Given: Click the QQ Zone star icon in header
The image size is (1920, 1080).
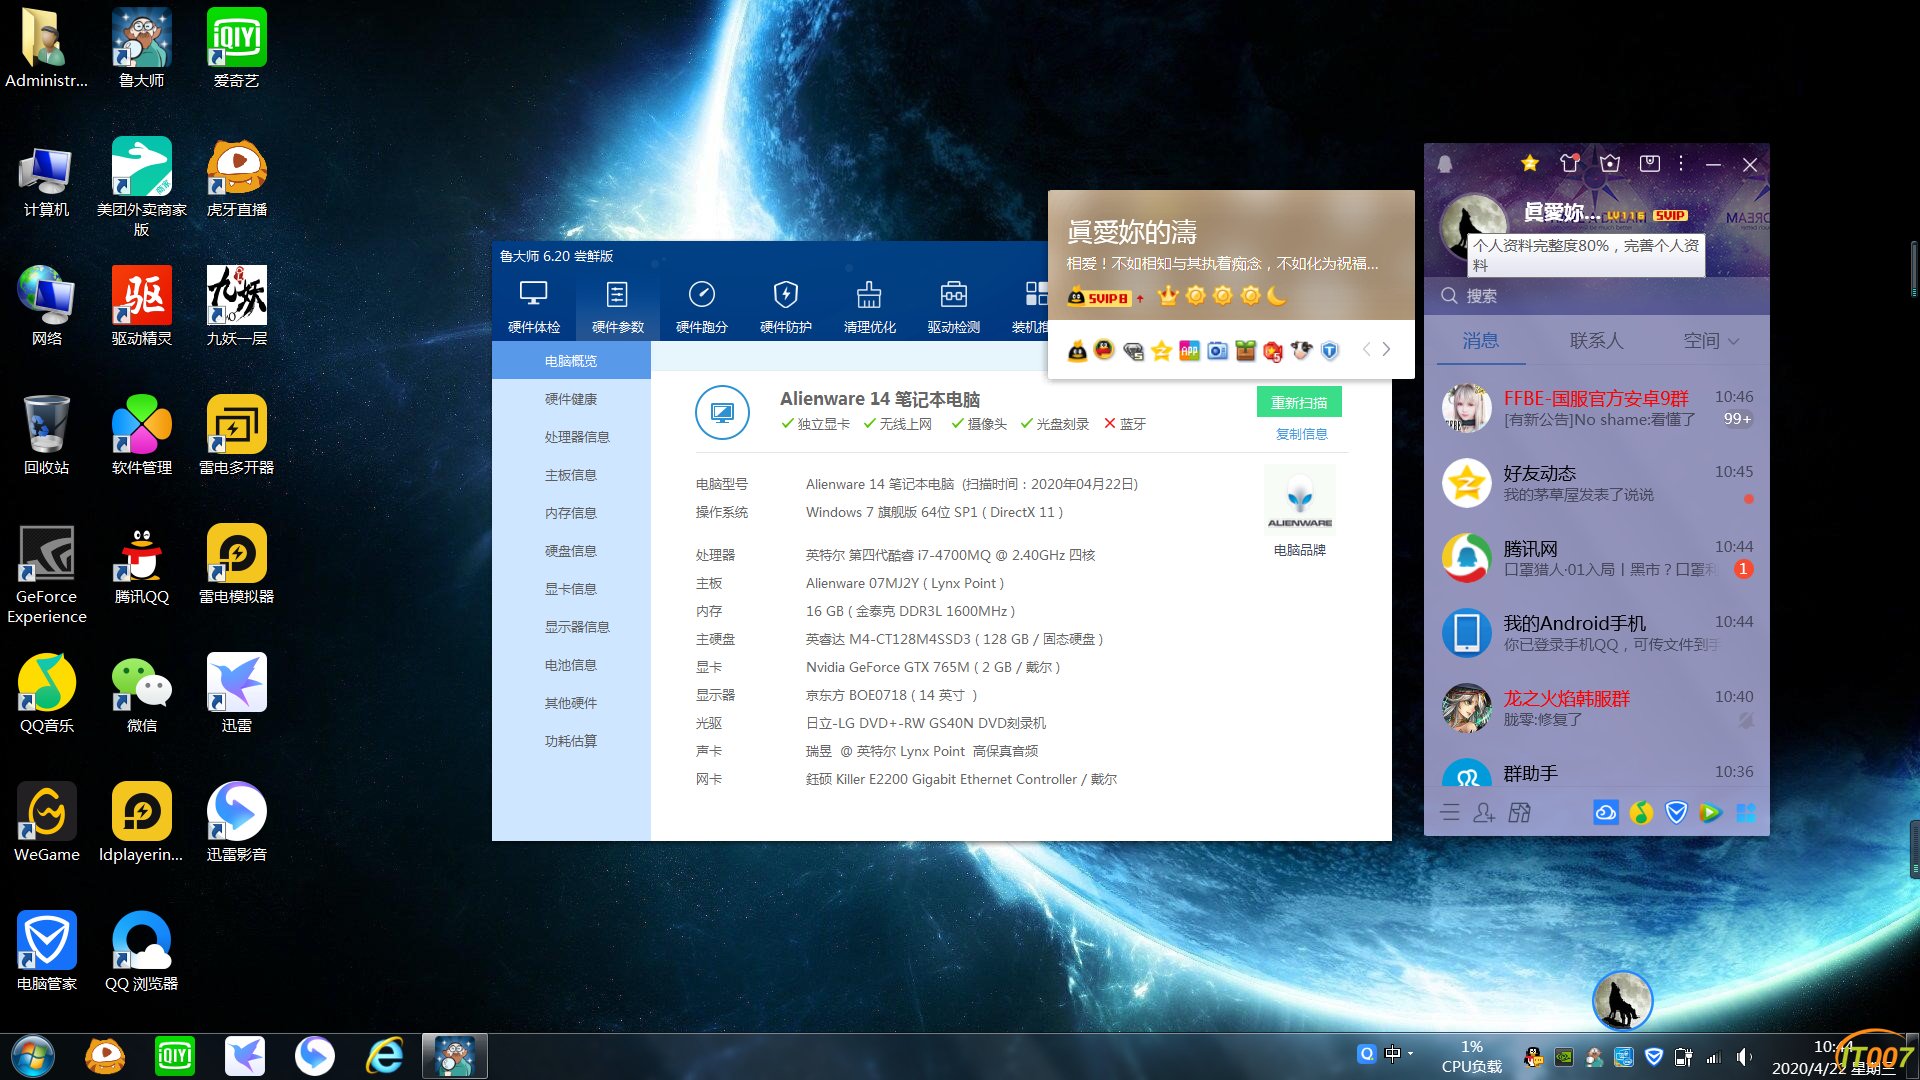Looking at the screenshot, I should [1529, 163].
